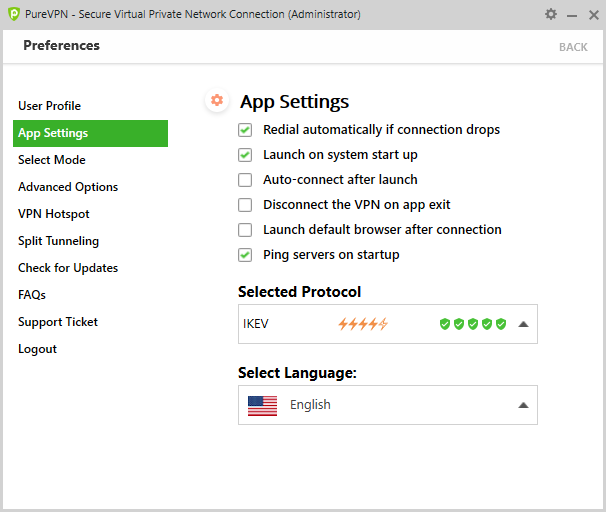This screenshot has height=512, width=606.
Task: Expand protocol list using its arrow
Action: pyautogui.click(x=523, y=324)
